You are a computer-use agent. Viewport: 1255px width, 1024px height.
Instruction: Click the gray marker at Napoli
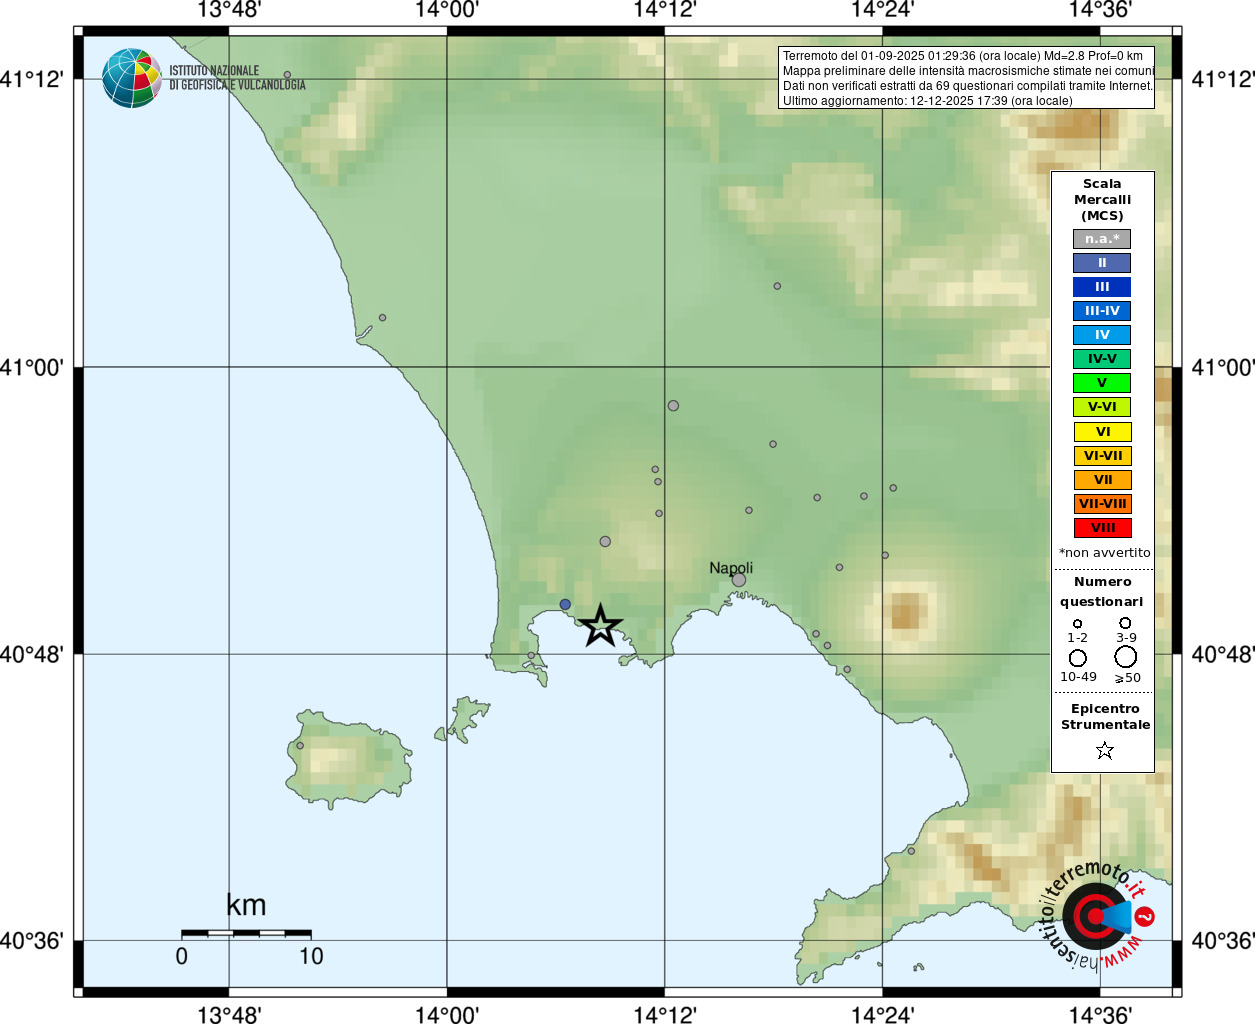click(x=739, y=580)
